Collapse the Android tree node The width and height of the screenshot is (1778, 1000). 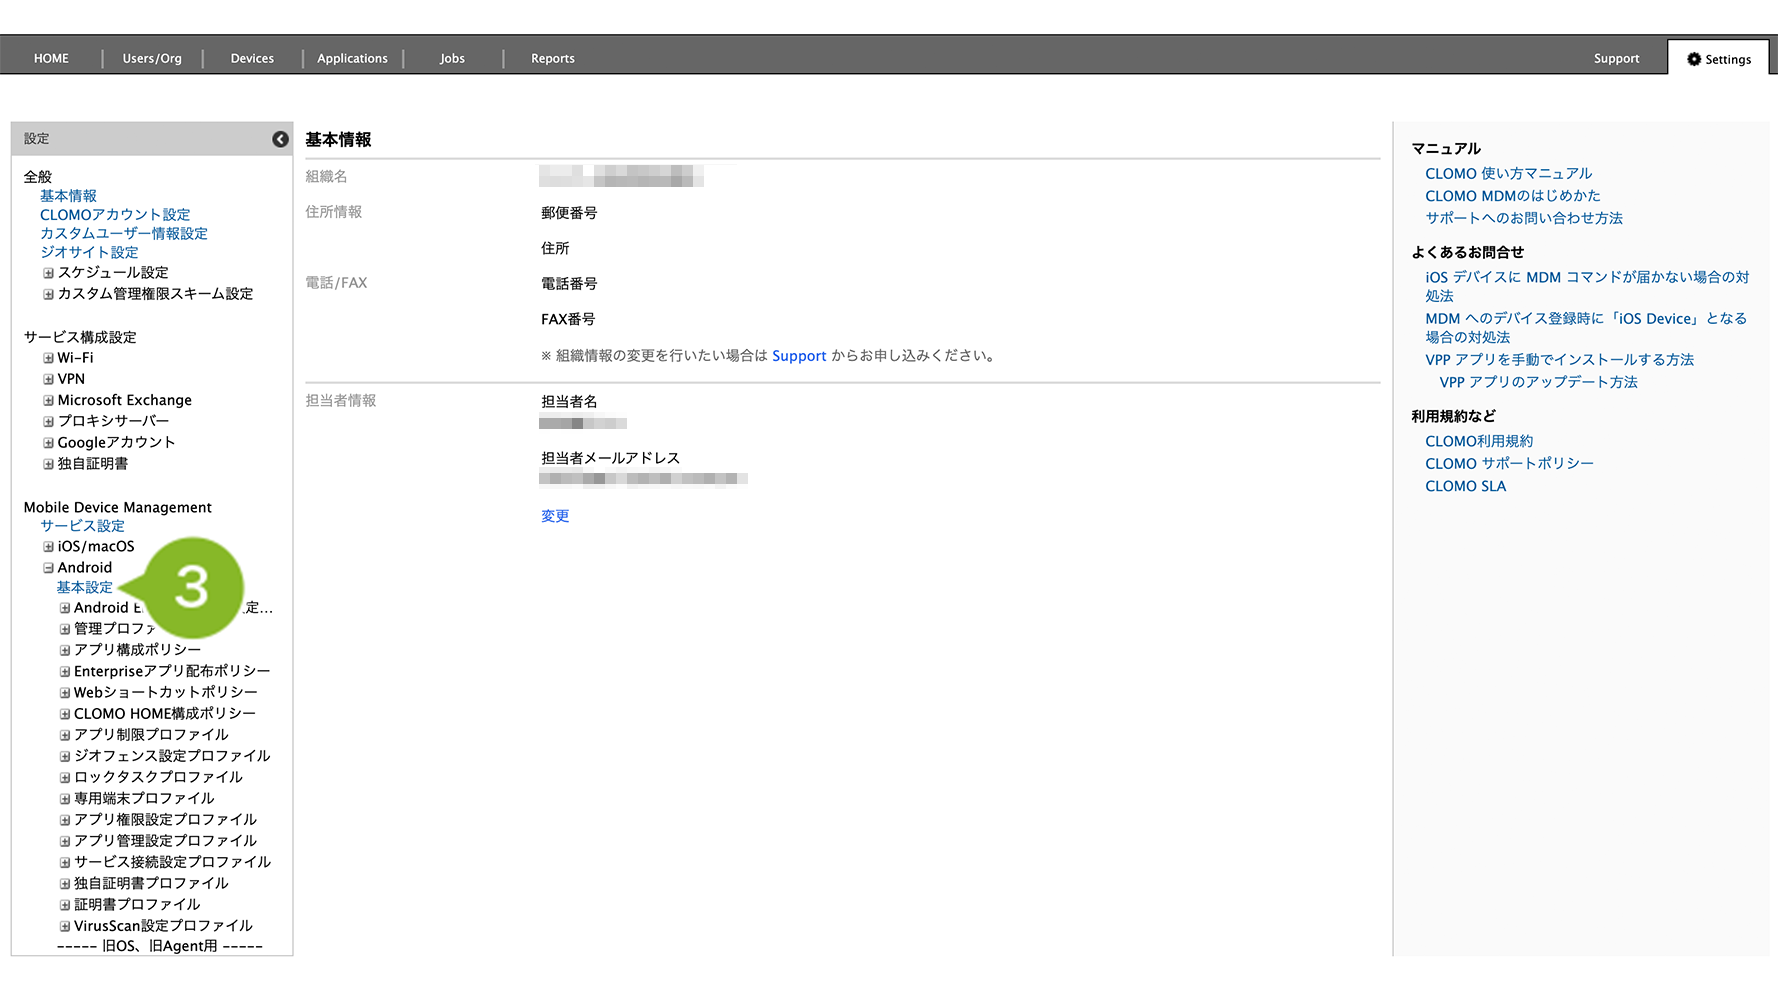point(48,568)
